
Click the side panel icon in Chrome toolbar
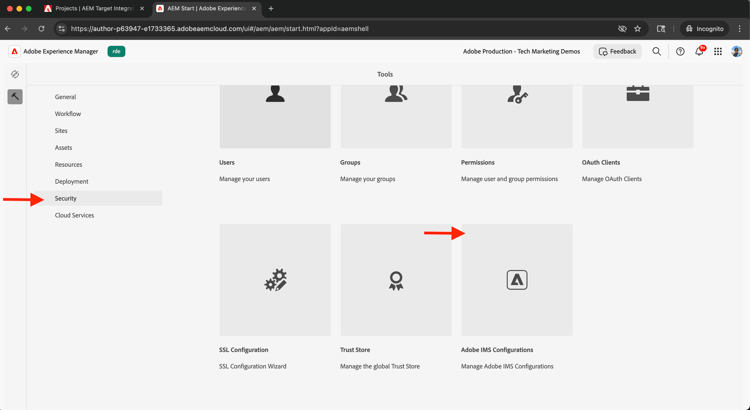[x=661, y=29]
